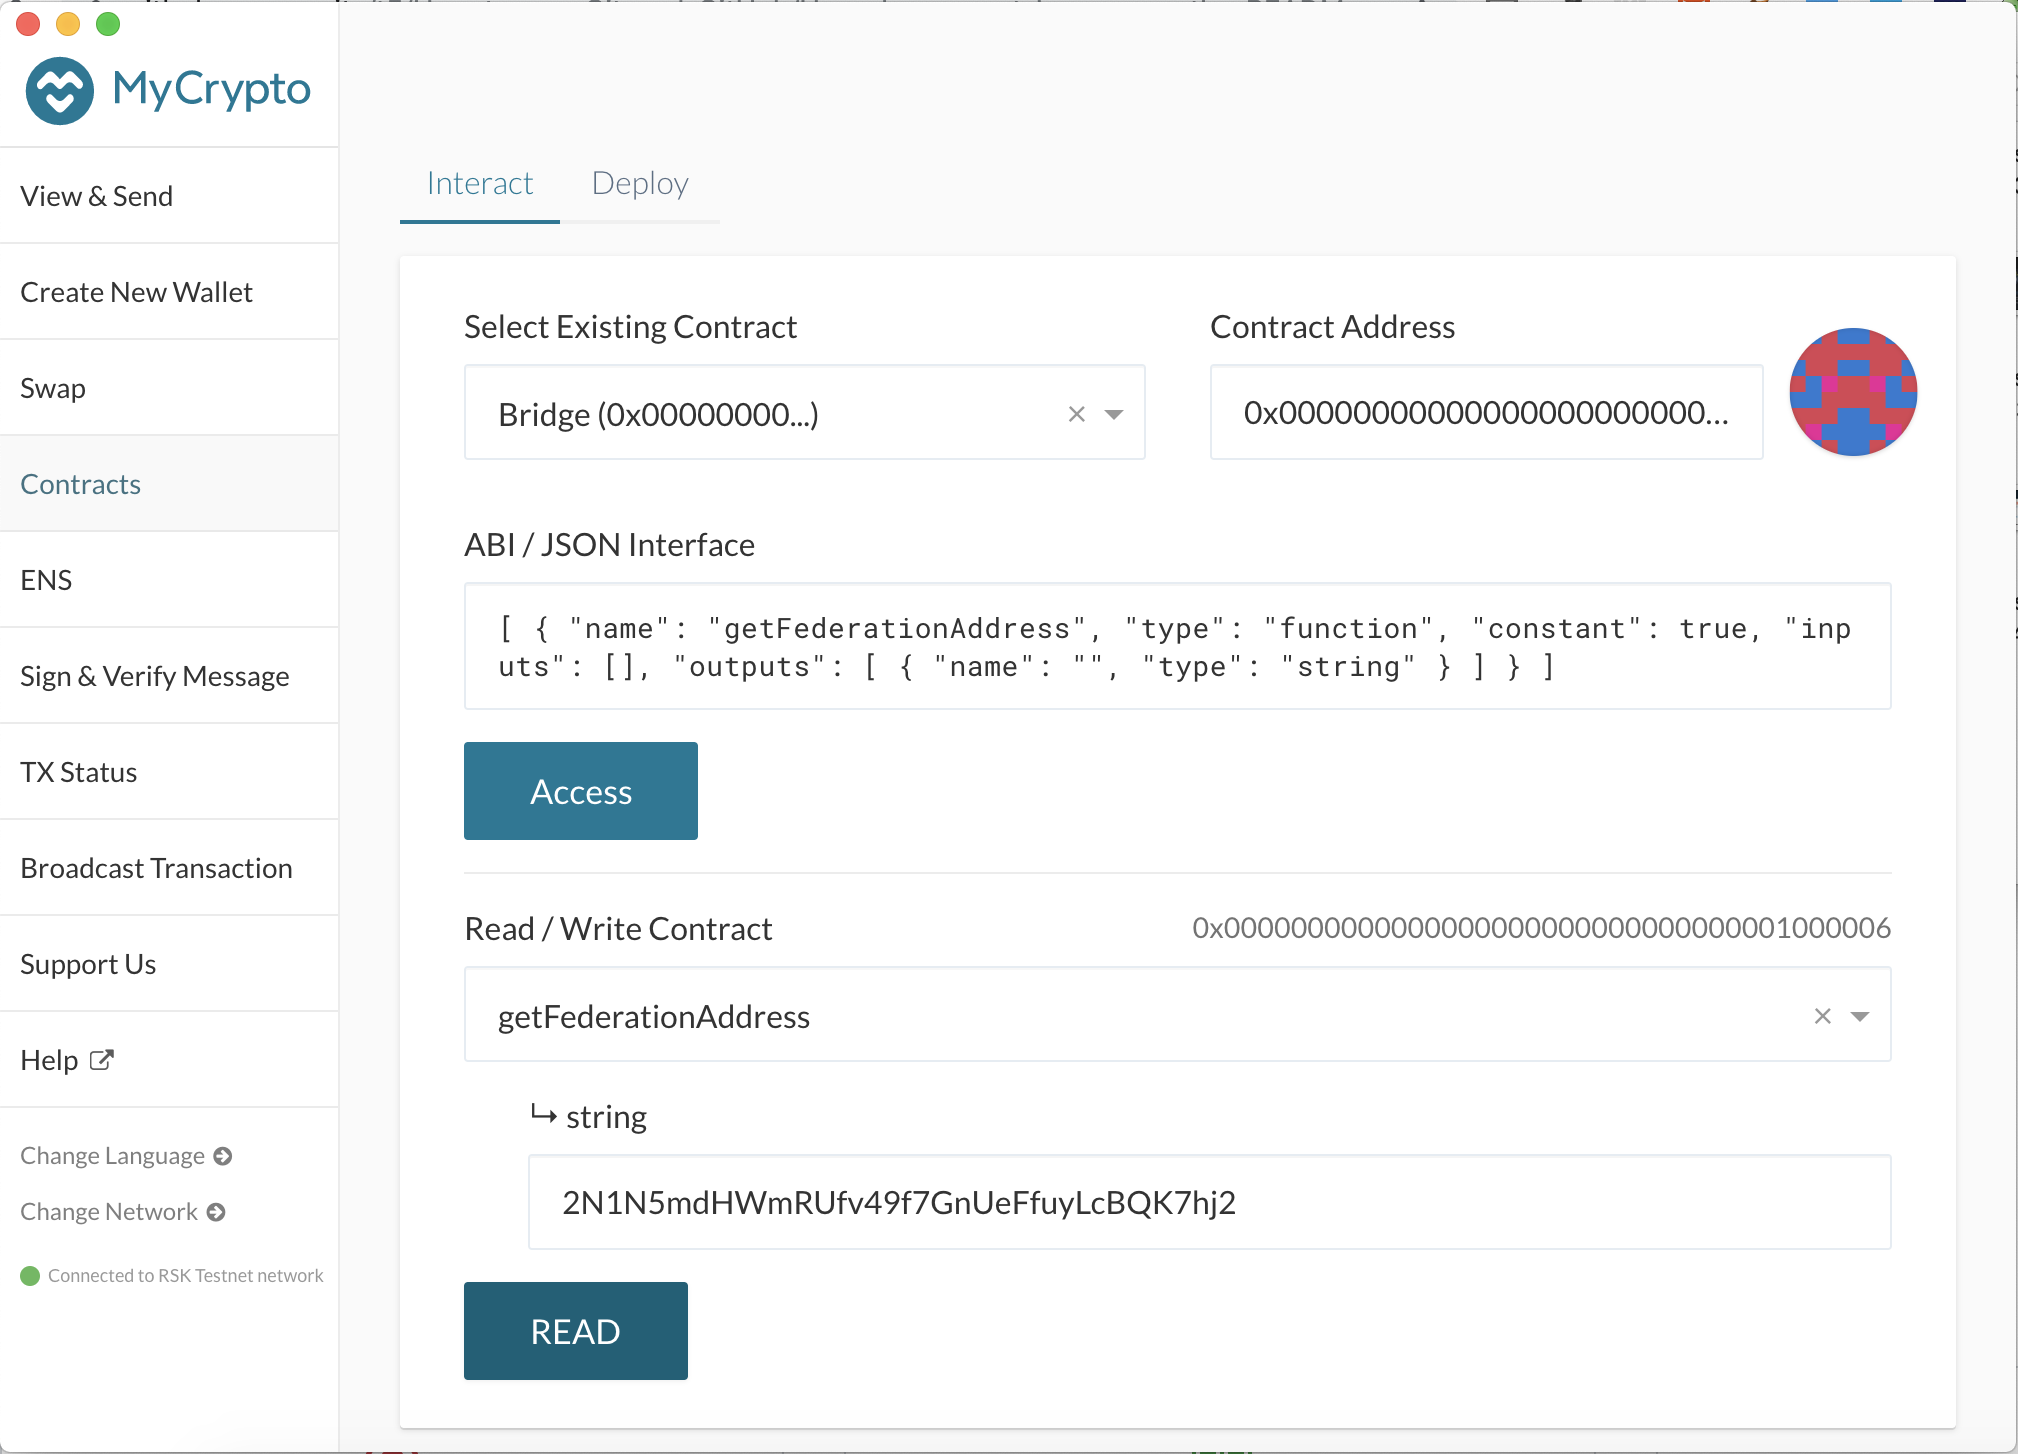Screen dimensions: 2018x1454
Task: Click the RSK Testnet network status icon
Action: click(x=30, y=1275)
